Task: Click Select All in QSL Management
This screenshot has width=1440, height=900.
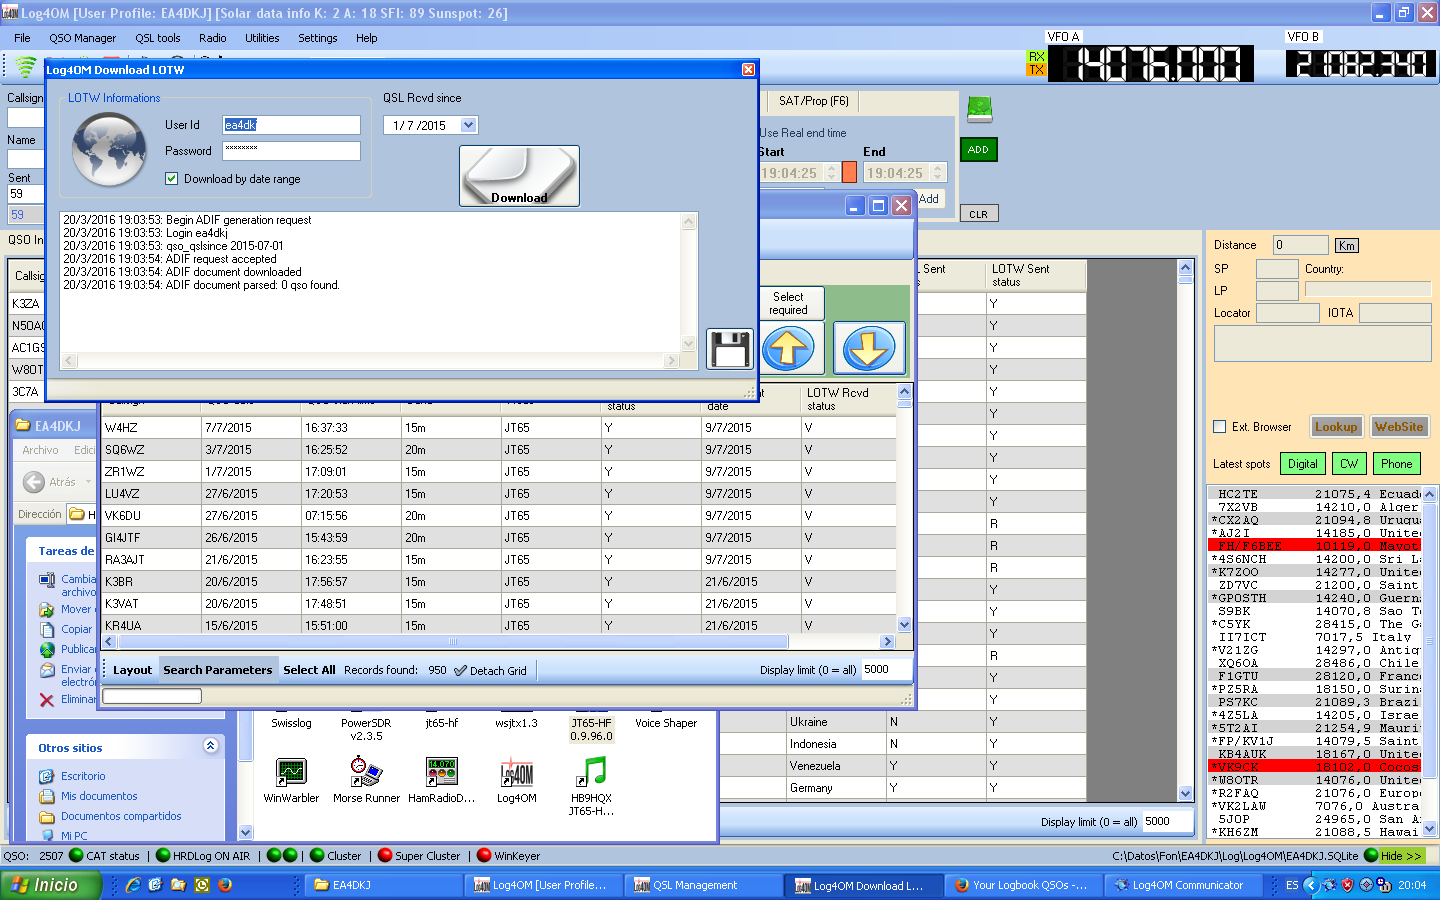Action: click(x=309, y=670)
